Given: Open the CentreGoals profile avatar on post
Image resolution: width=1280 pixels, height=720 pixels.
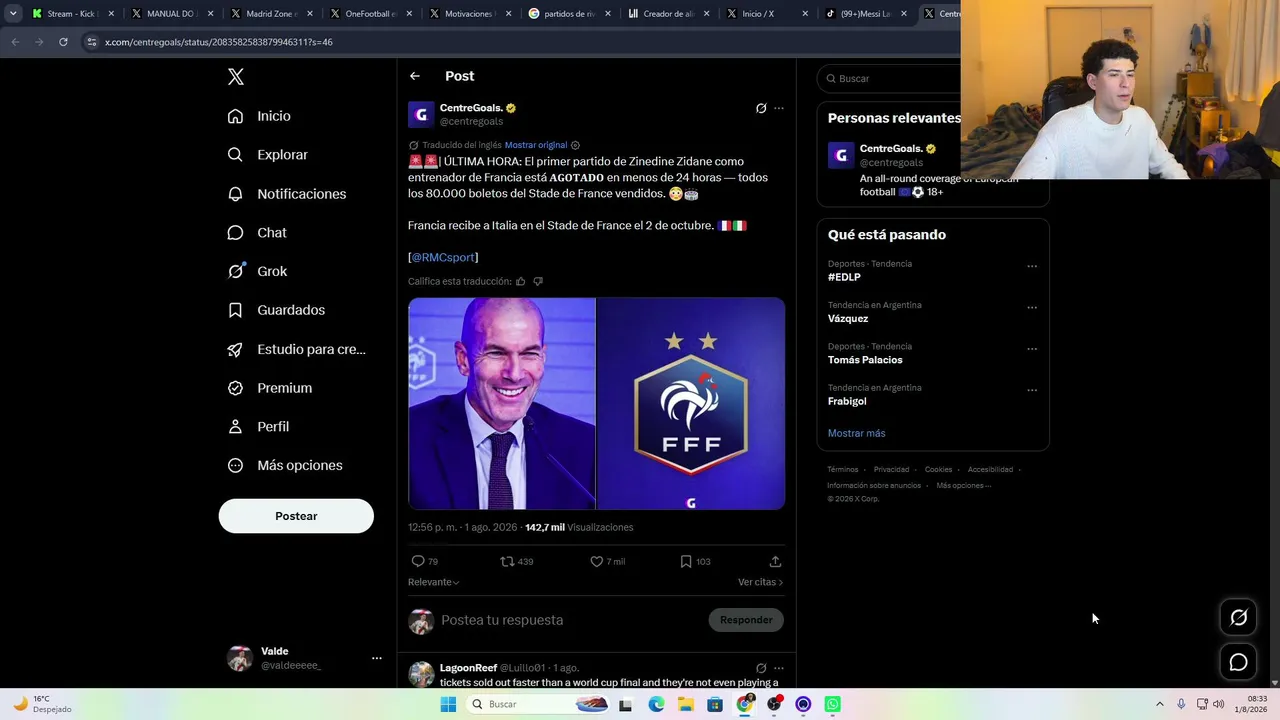Looking at the screenshot, I should [x=421, y=114].
